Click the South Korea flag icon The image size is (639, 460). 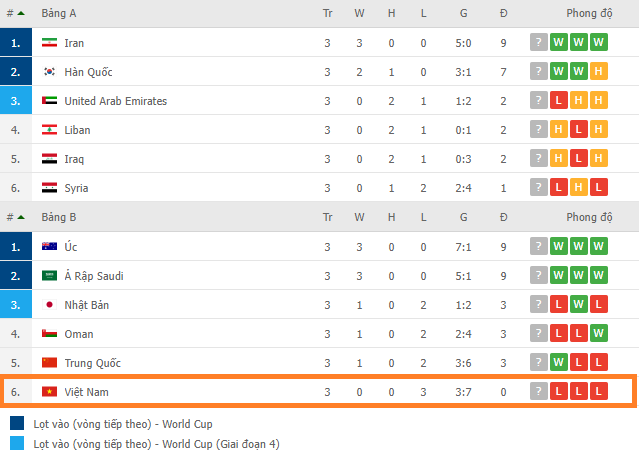[49, 72]
